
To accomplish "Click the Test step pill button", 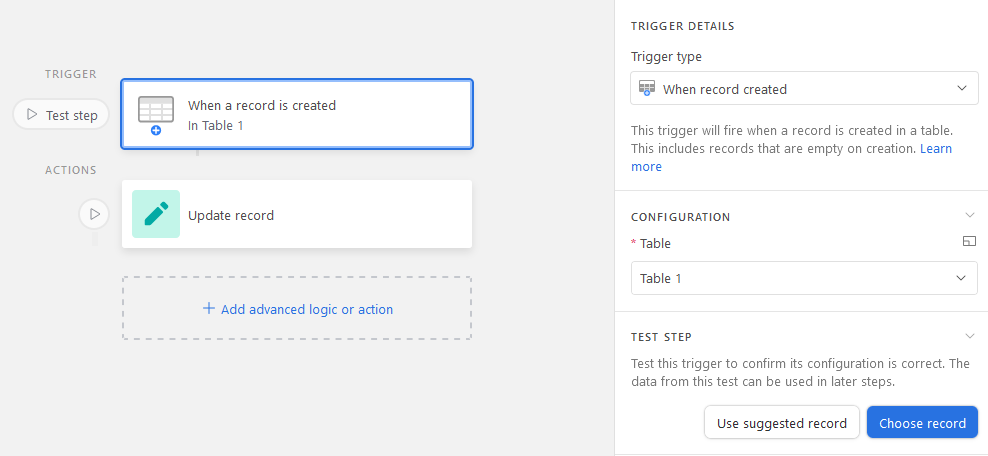I will 61,115.
